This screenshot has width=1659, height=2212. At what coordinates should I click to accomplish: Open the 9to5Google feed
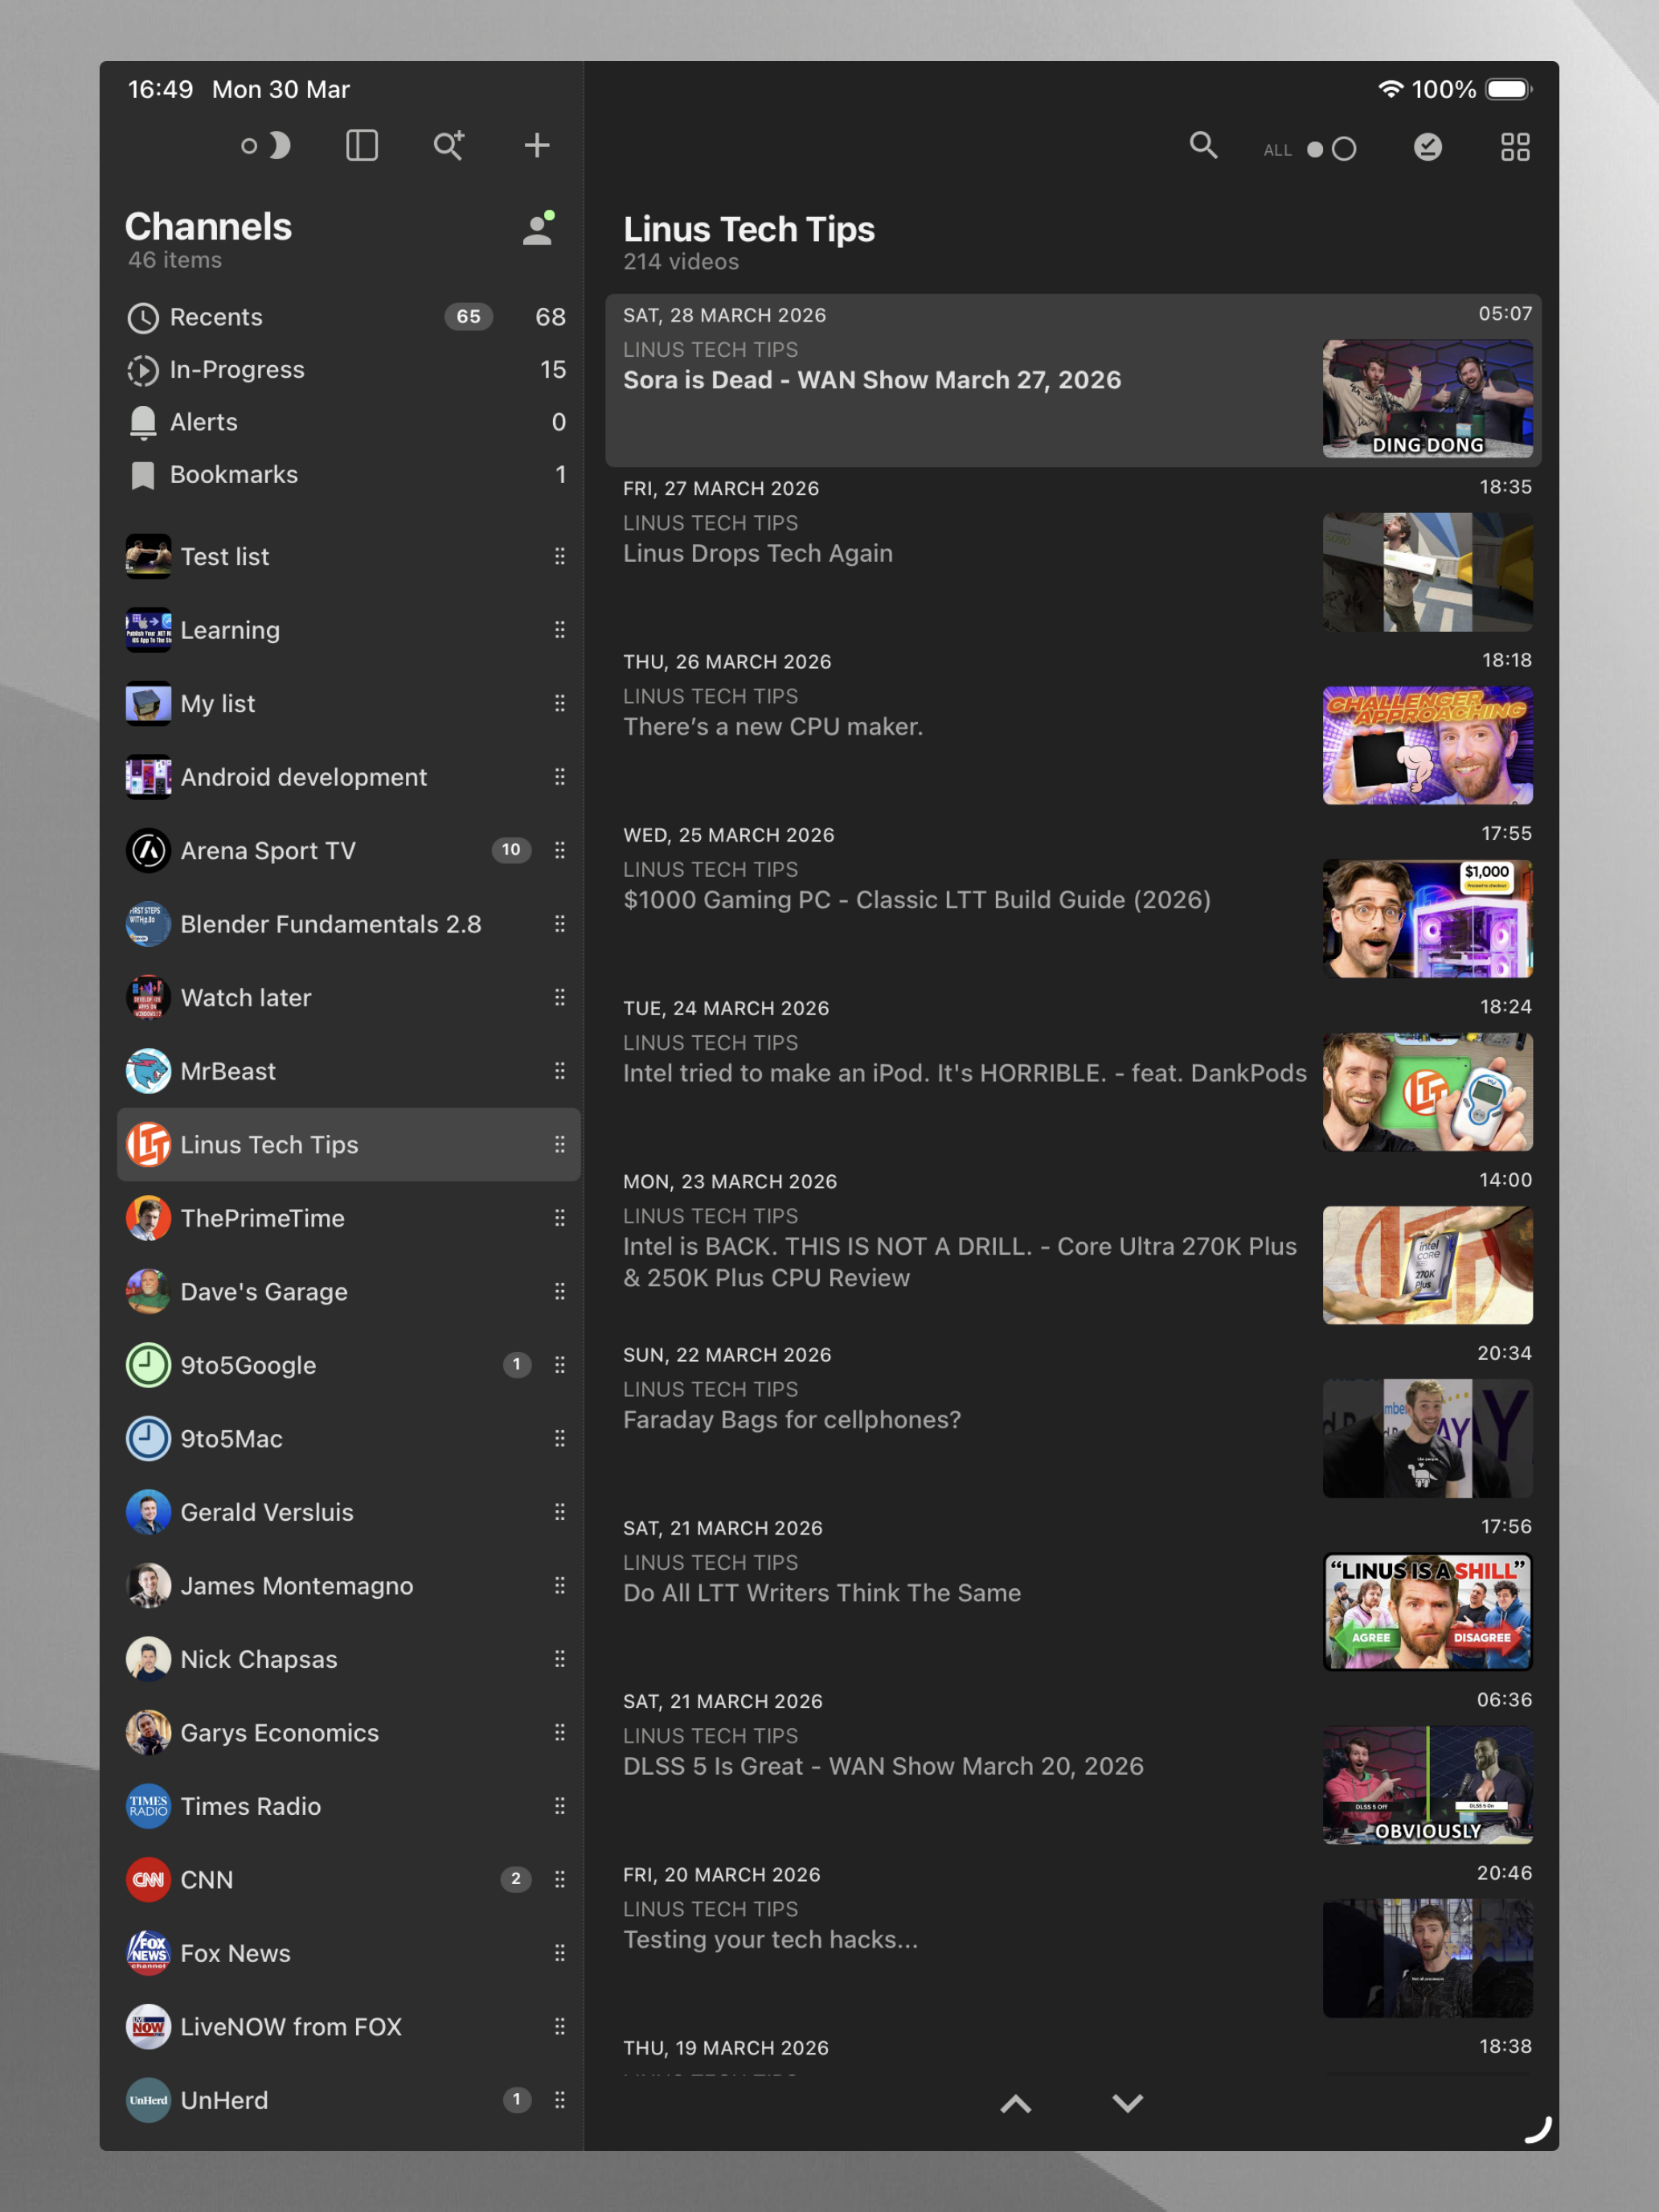(x=349, y=1365)
